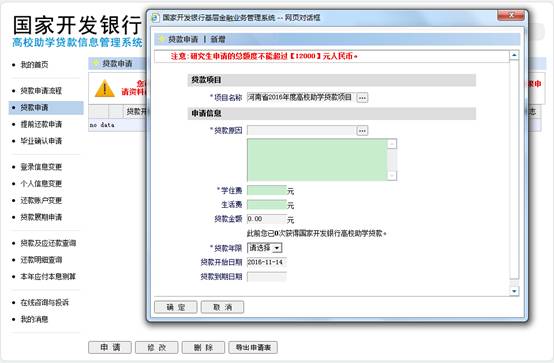Viewport: 554px width, 363px height.
Task: Open 还款账户变更 in sidebar
Action: pyautogui.click(x=41, y=200)
